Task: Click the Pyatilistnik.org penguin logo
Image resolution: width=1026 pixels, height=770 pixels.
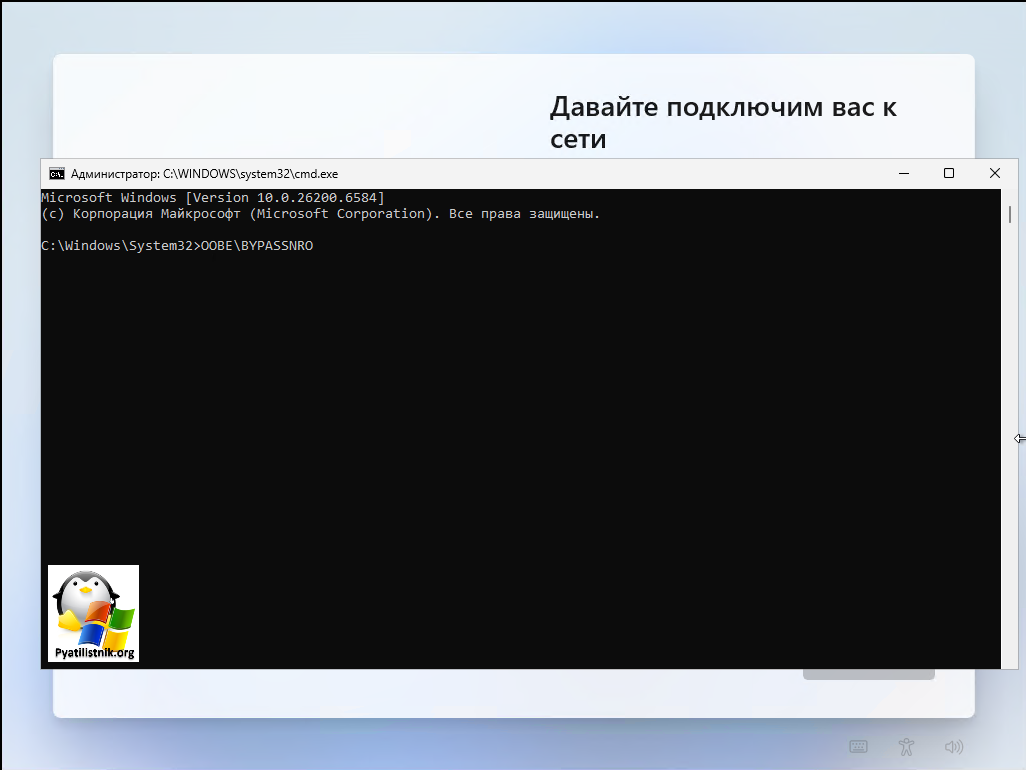Action: click(x=93, y=613)
